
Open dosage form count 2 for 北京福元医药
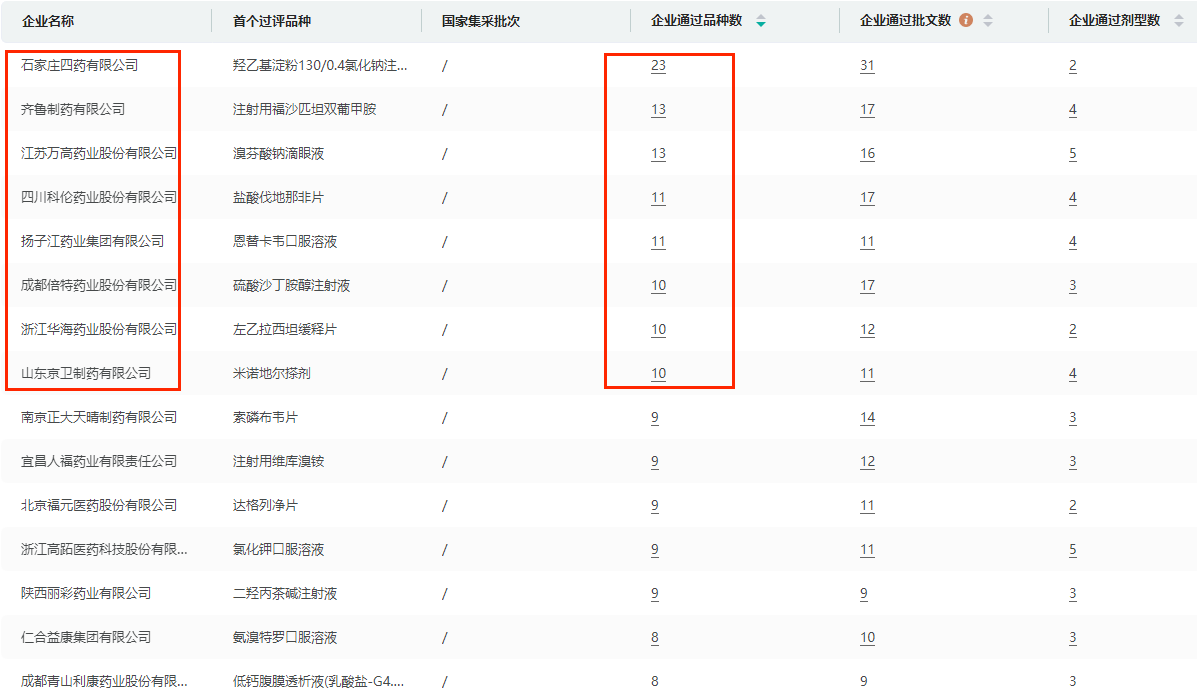[x=1073, y=506]
